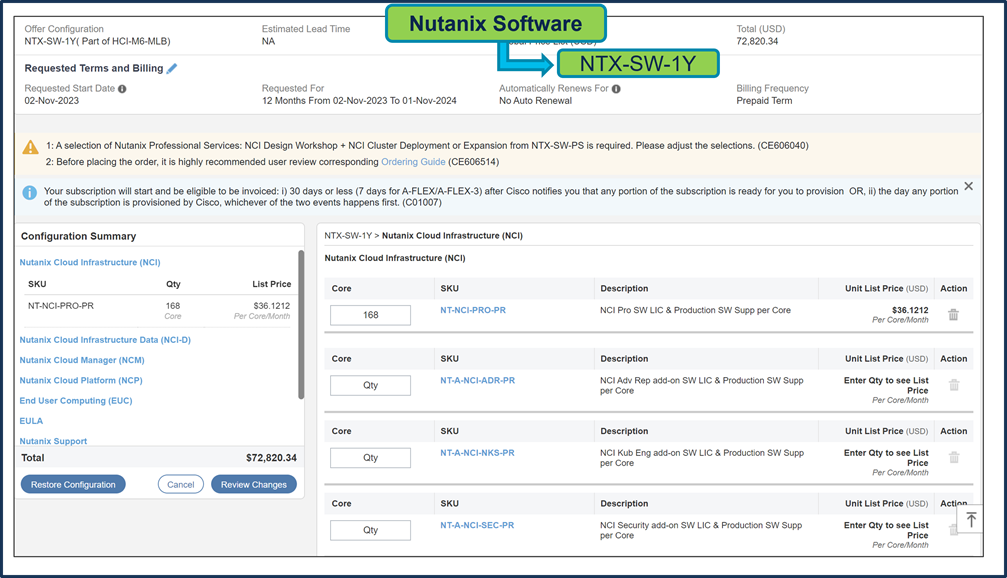Select the Total $72,820.34 value
Screen dimensions: 1007x578
pos(271,458)
